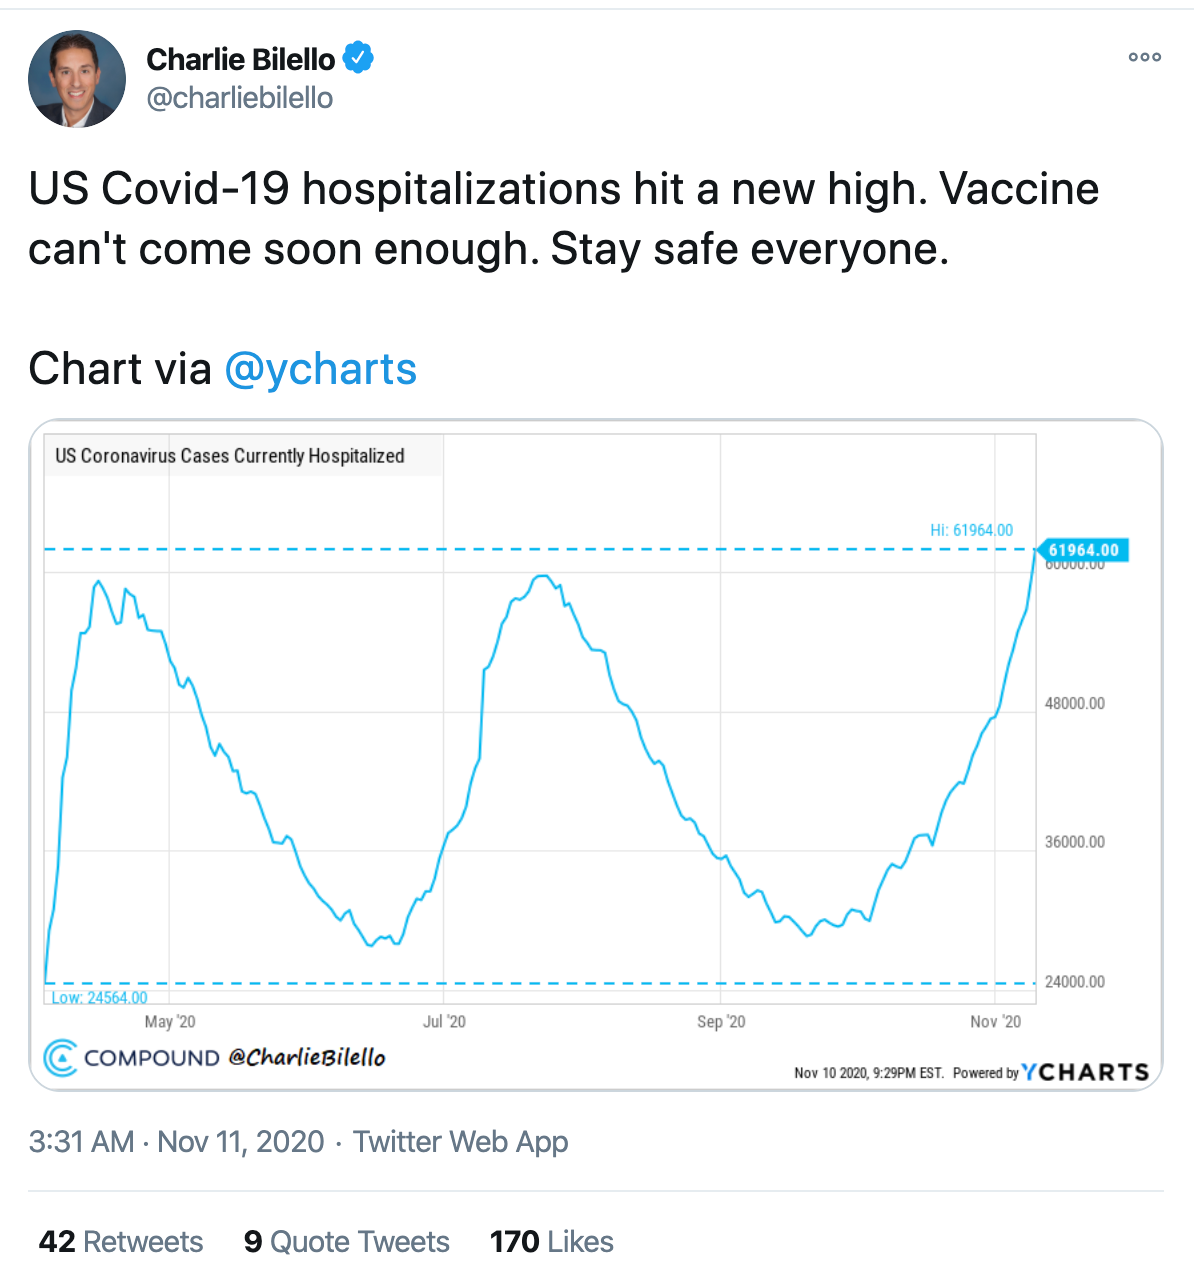Click the Twitter Web App source link

(461, 1141)
